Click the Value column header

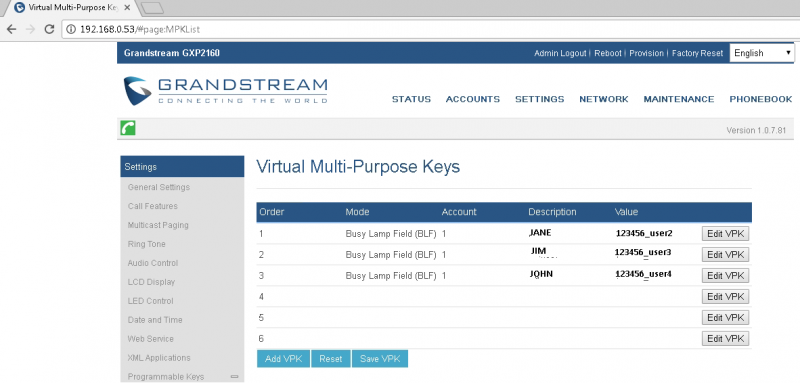(x=626, y=212)
